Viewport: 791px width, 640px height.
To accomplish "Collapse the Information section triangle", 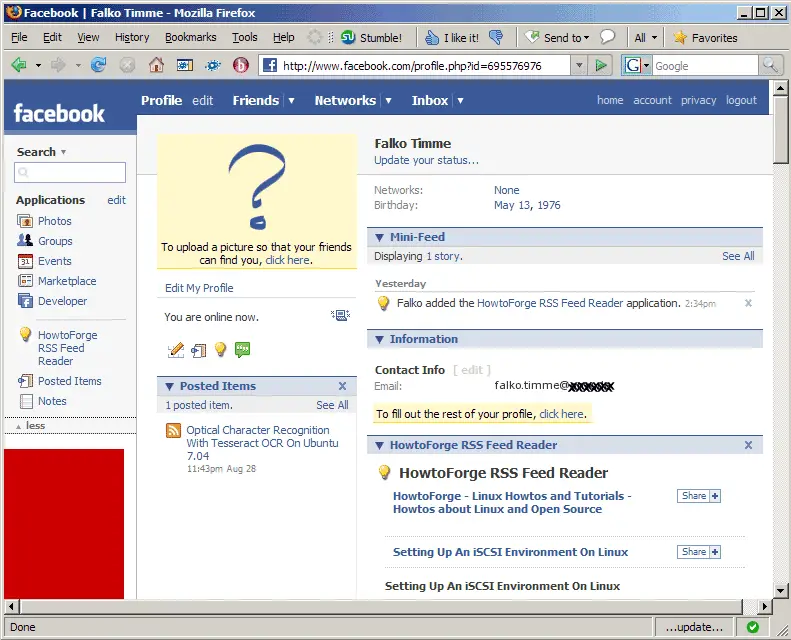I will 380,339.
